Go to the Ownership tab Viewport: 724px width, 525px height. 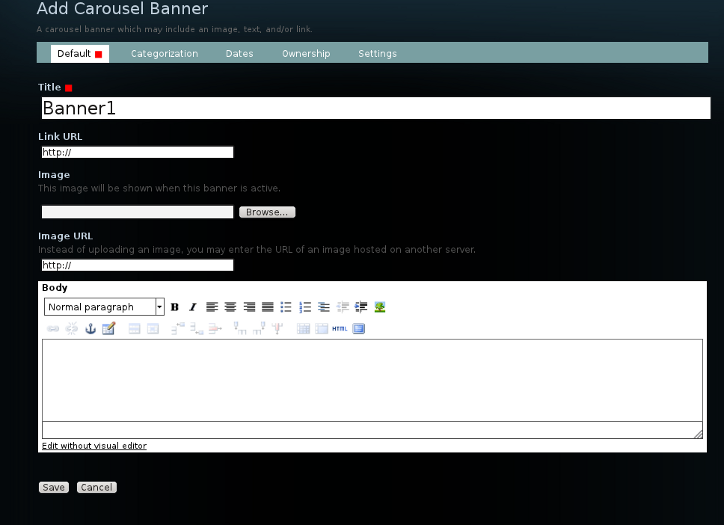pyautogui.click(x=306, y=54)
